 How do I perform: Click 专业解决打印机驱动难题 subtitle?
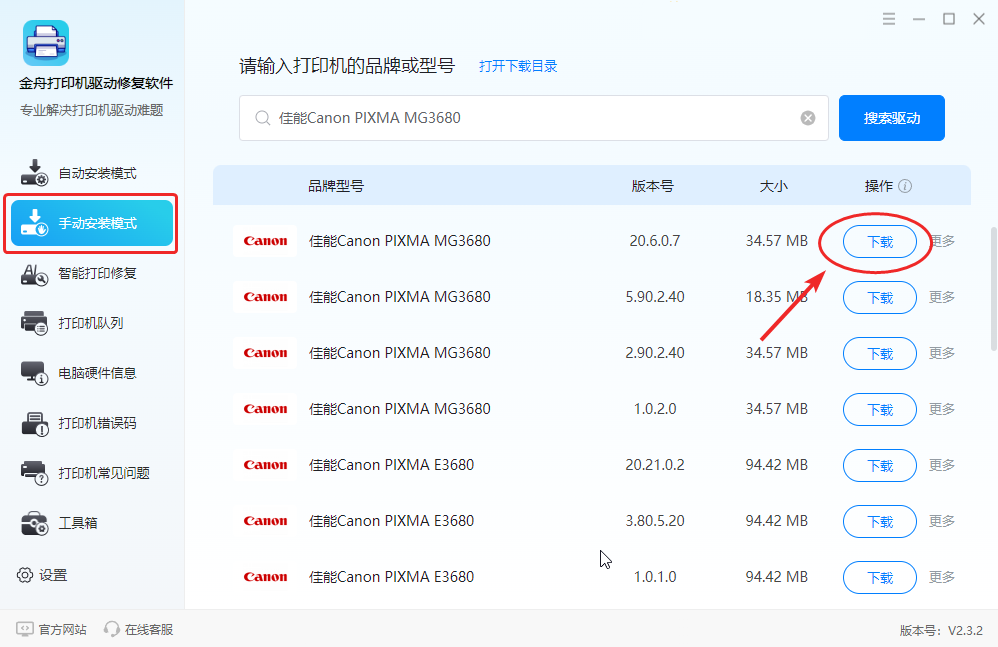(x=92, y=110)
